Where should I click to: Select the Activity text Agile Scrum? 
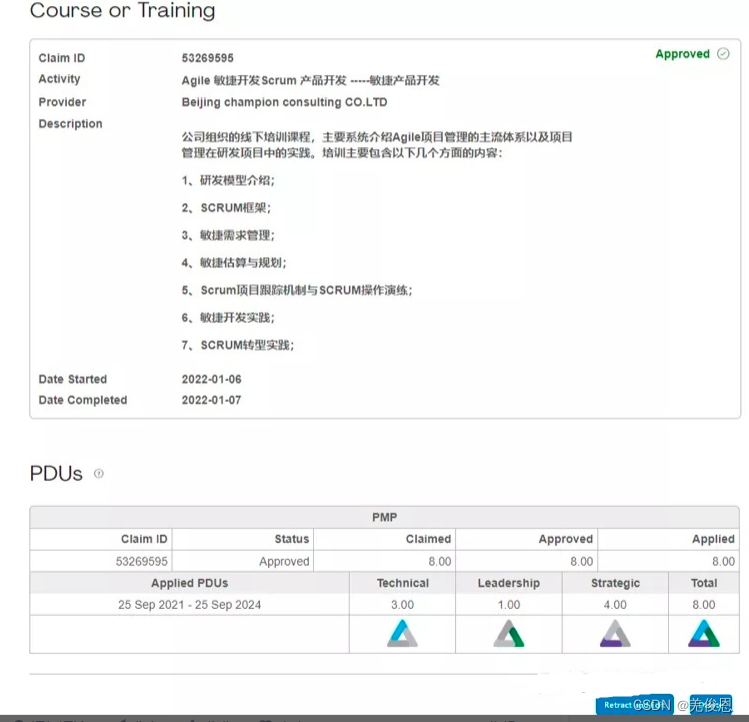(x=310, y=80)
